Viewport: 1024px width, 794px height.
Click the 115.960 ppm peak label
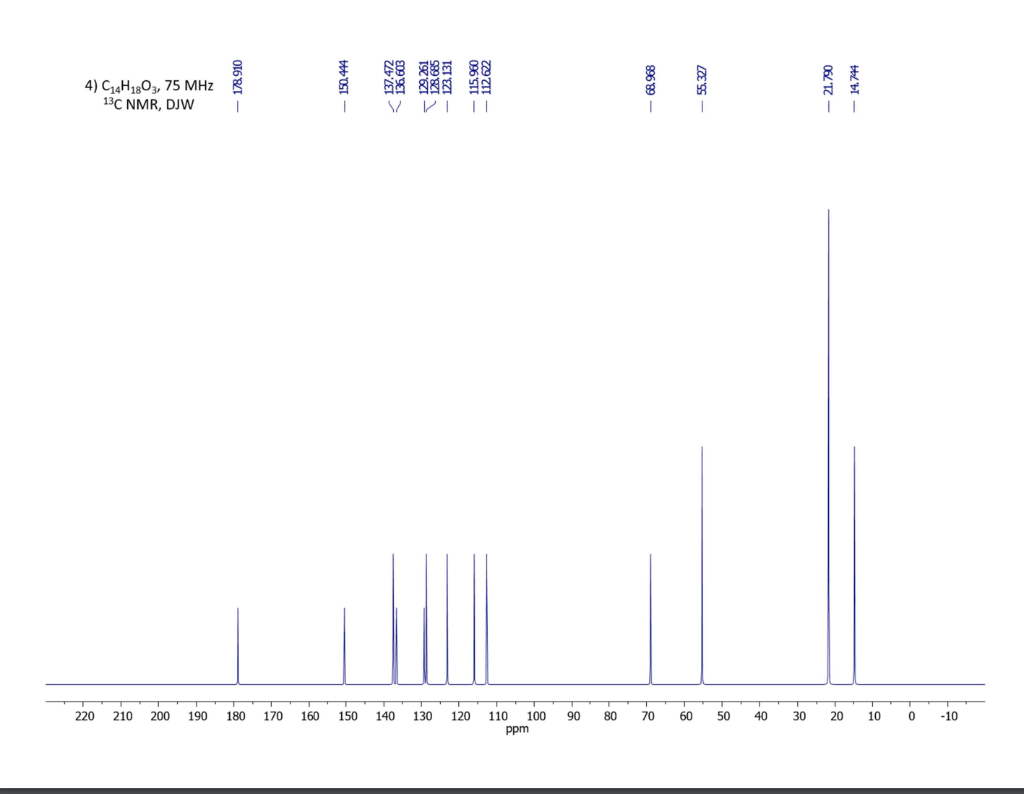pyautogui.click(x=472, y=78)
